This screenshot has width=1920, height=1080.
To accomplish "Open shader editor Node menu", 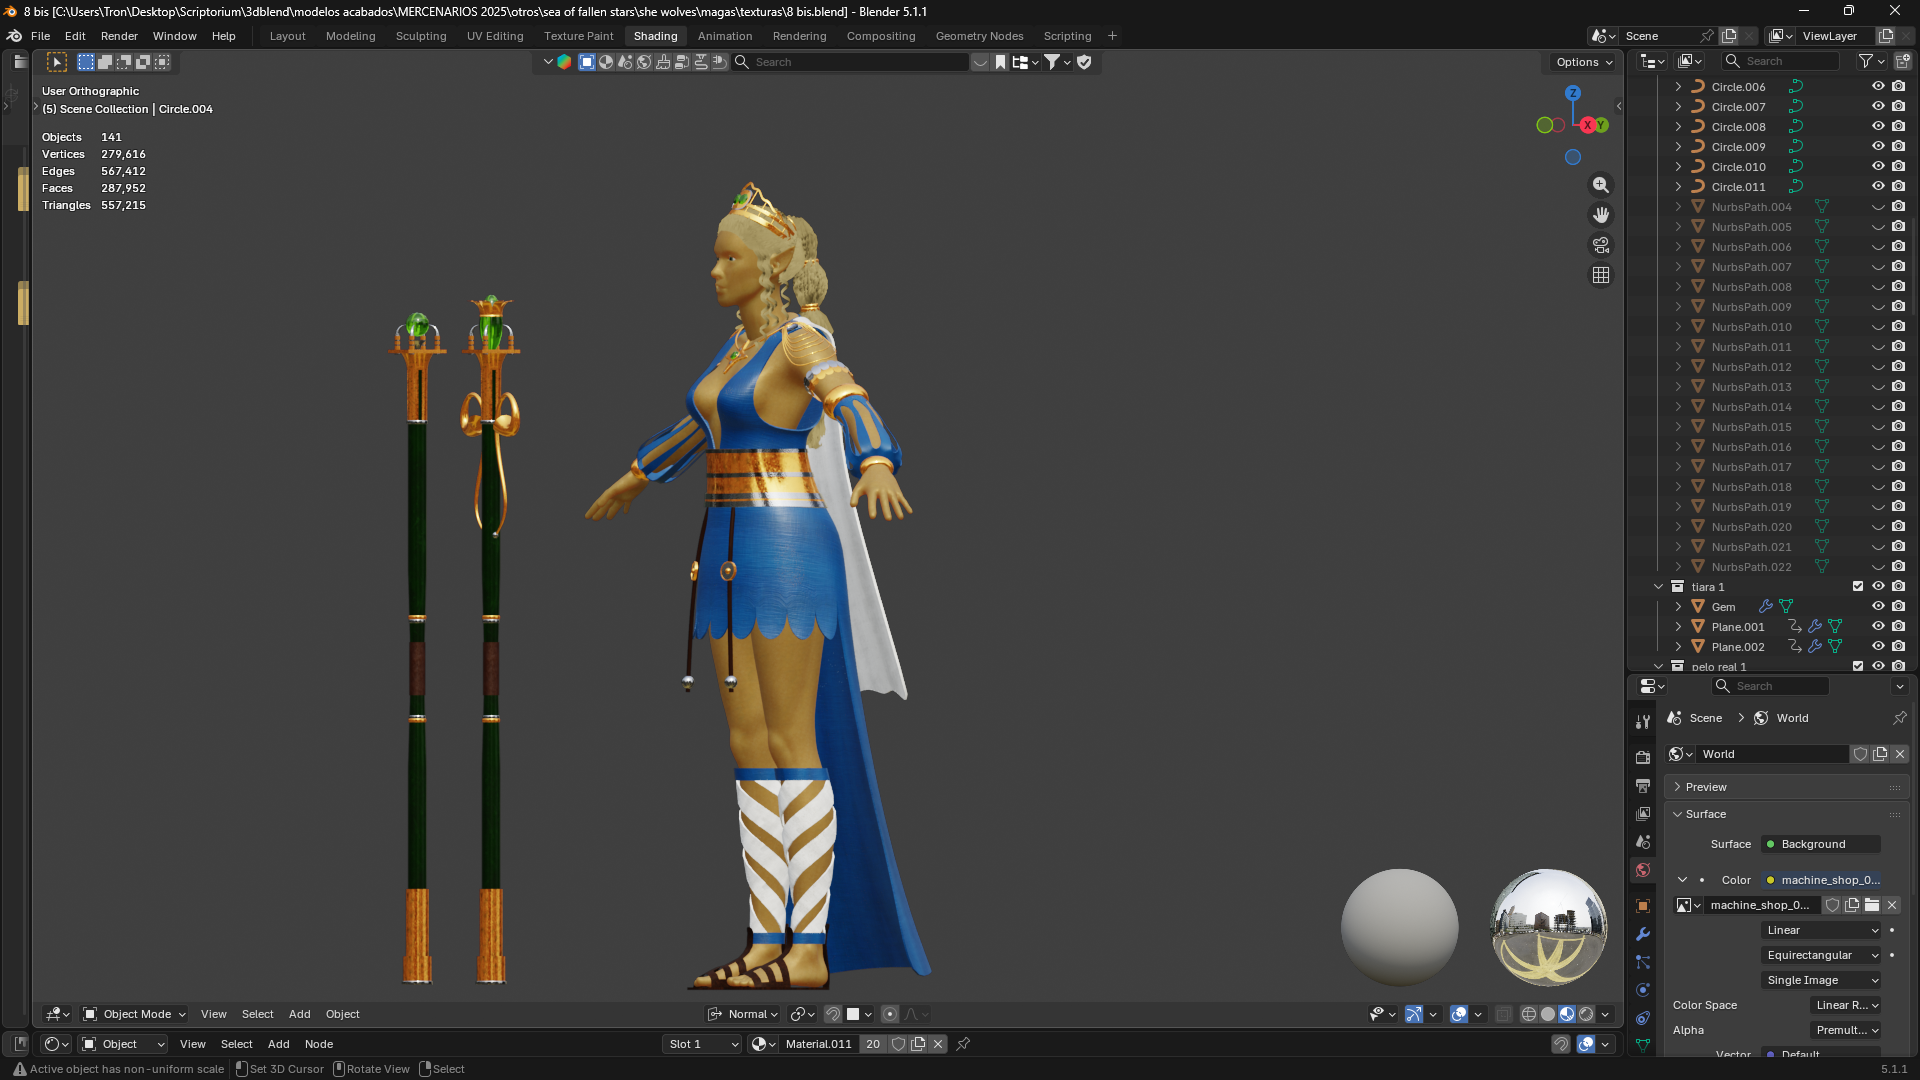I will pyautogui.click(x=319, y=1044).
